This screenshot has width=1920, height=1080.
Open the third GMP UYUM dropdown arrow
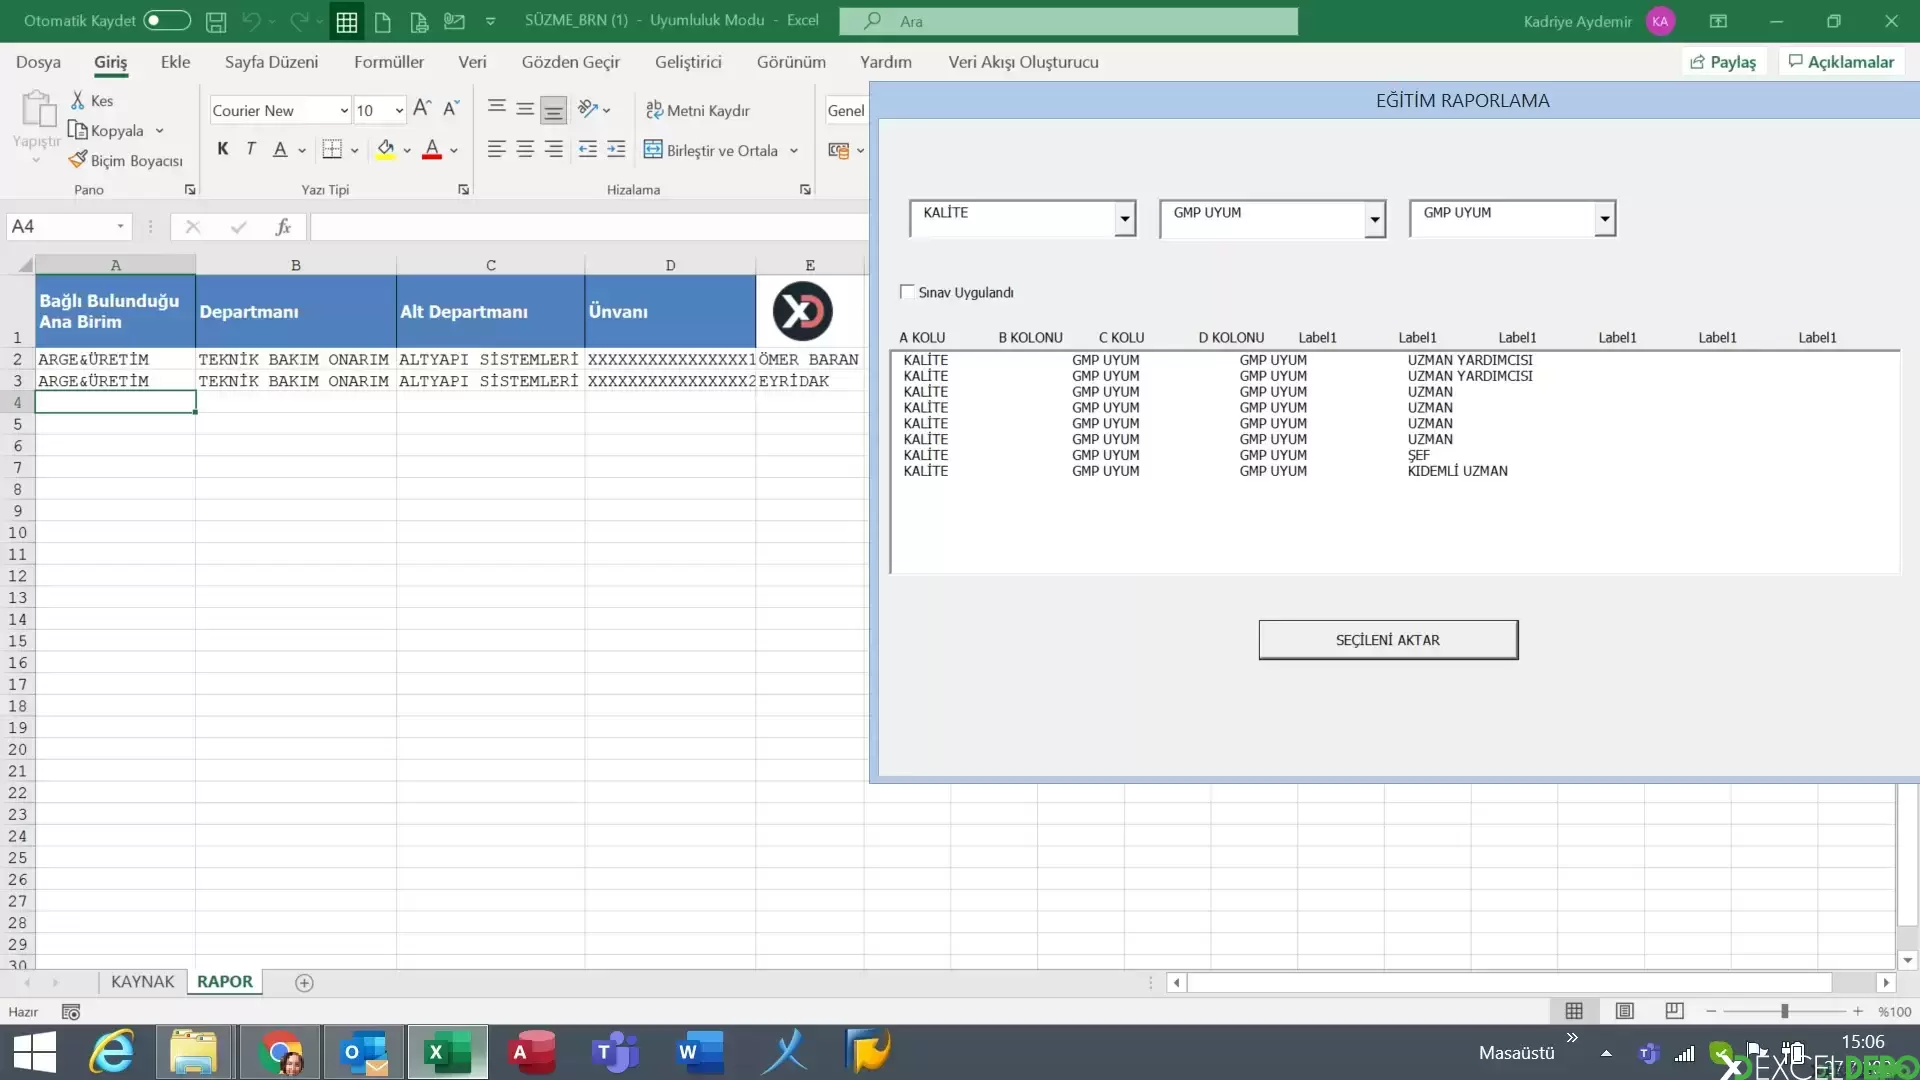click(1605, 218)
